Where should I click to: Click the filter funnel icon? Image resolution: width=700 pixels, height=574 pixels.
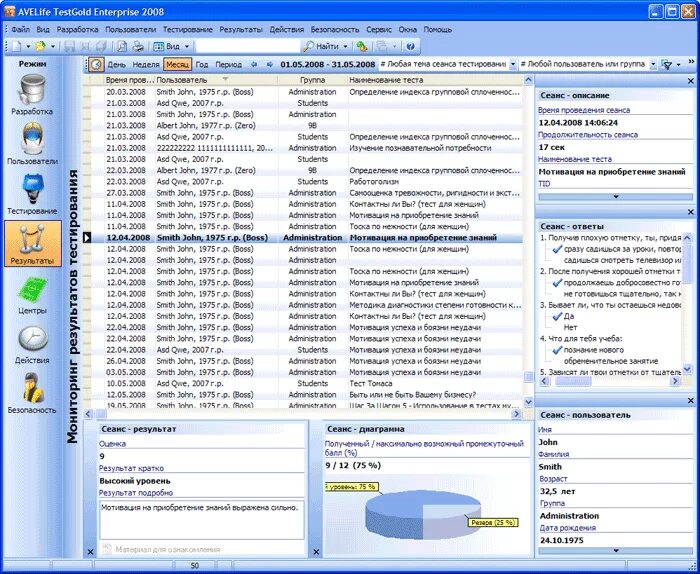(x=667, y=65)
